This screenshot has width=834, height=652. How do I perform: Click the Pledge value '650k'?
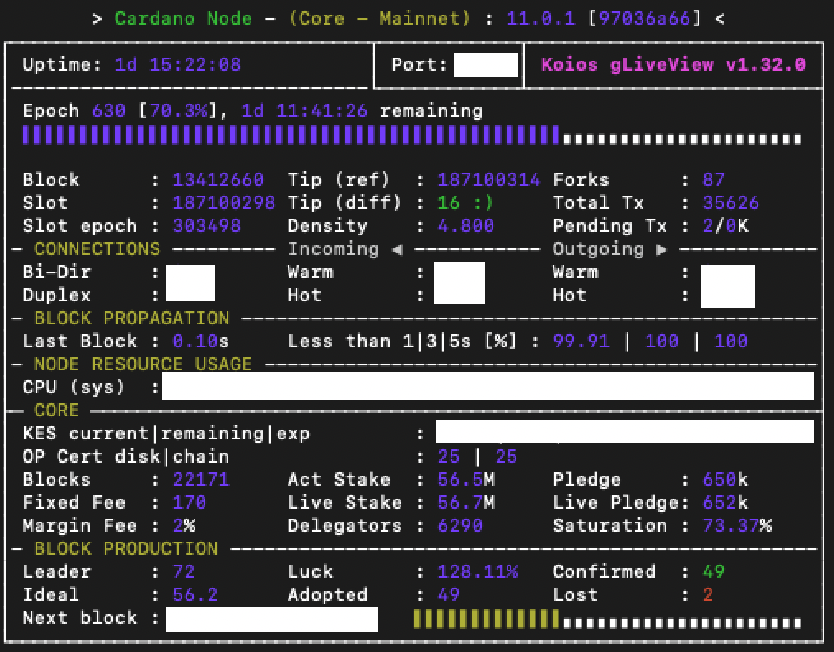click(725, 479)
